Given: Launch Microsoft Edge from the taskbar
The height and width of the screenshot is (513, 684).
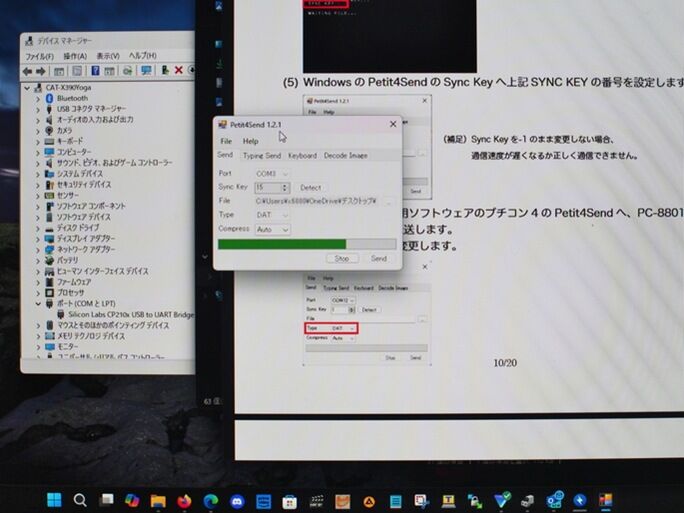Looking at the screenshot, I should click(211, 501).
